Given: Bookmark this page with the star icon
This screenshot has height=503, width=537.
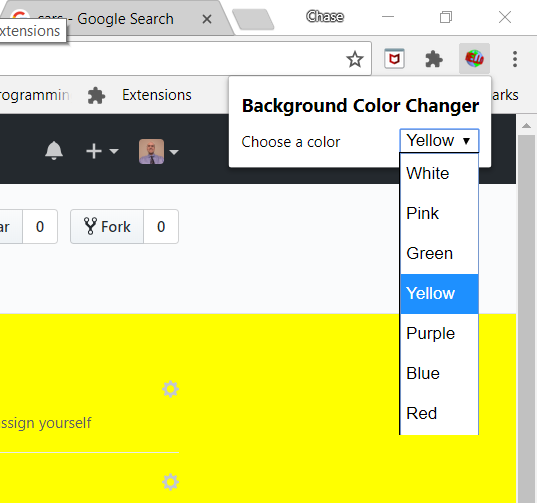Looking at the screenshot, I should coord(355,59).
